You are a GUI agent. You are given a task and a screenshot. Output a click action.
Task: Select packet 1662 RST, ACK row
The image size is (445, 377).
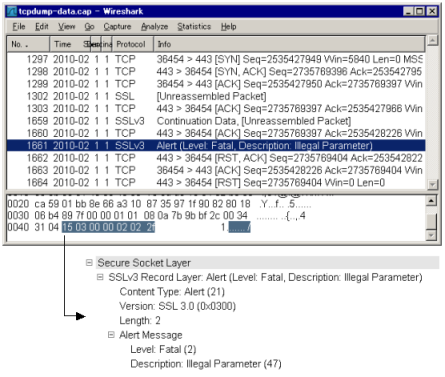216,158
